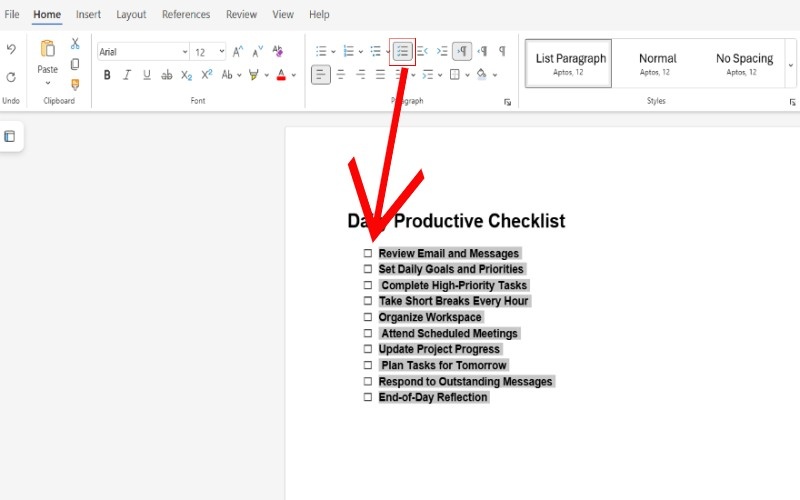This screenshot has height=500, width=800.
Task: Align the paragraph to the right
Action: click(x=361, y=75)
